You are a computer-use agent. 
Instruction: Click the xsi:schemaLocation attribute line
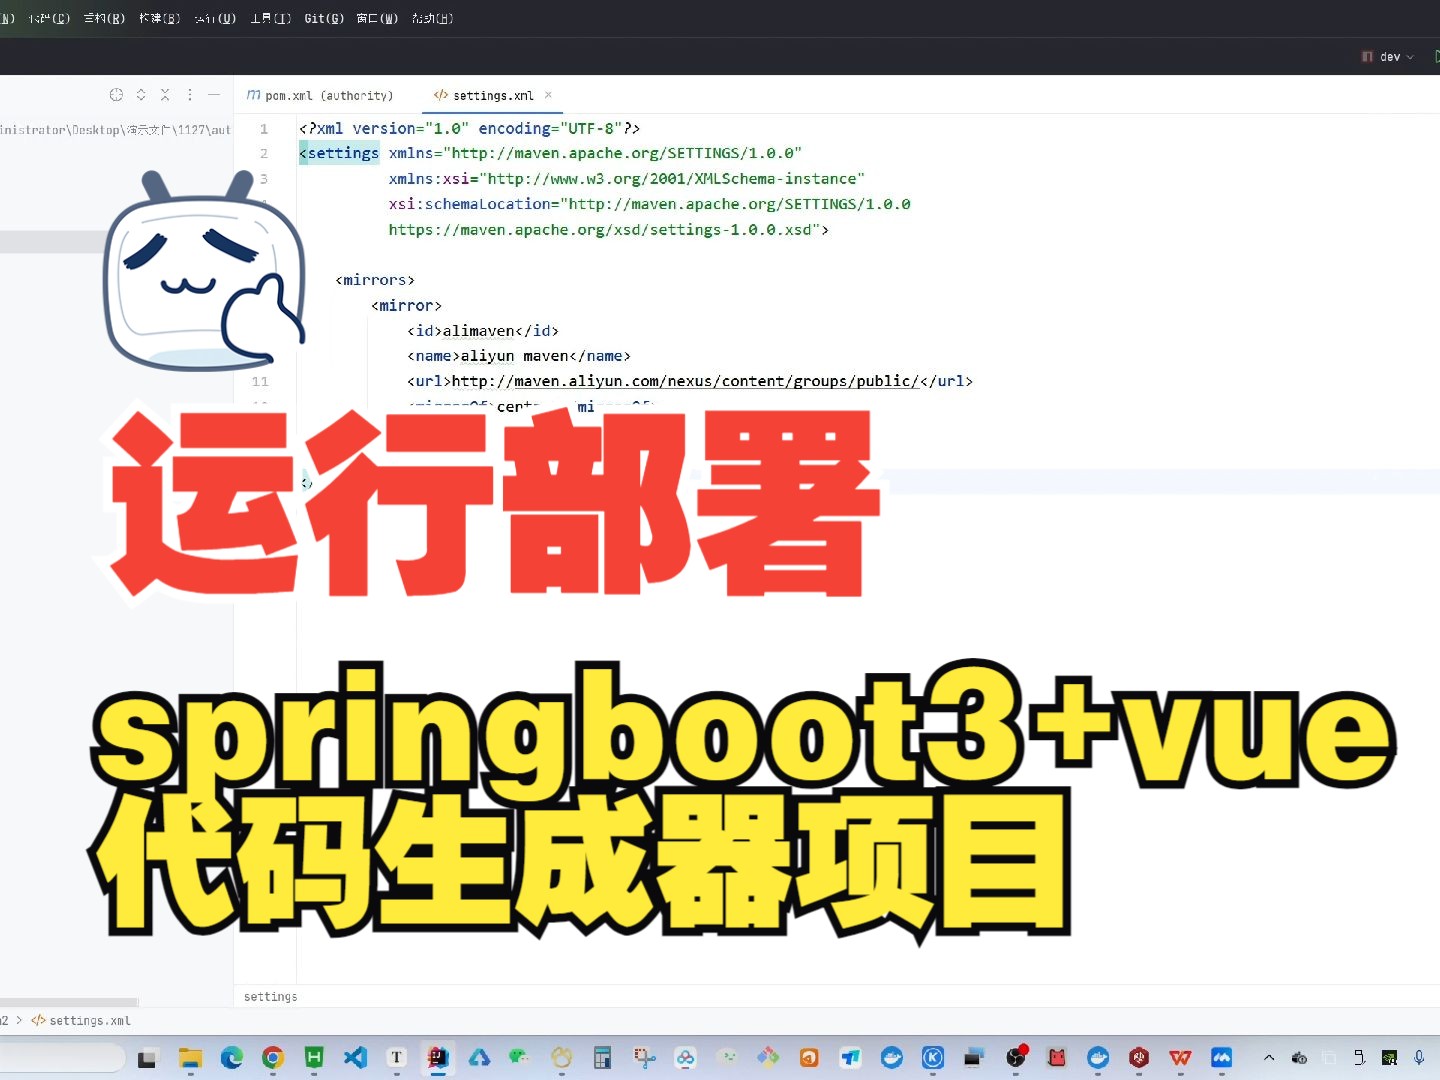click(650, 204)
